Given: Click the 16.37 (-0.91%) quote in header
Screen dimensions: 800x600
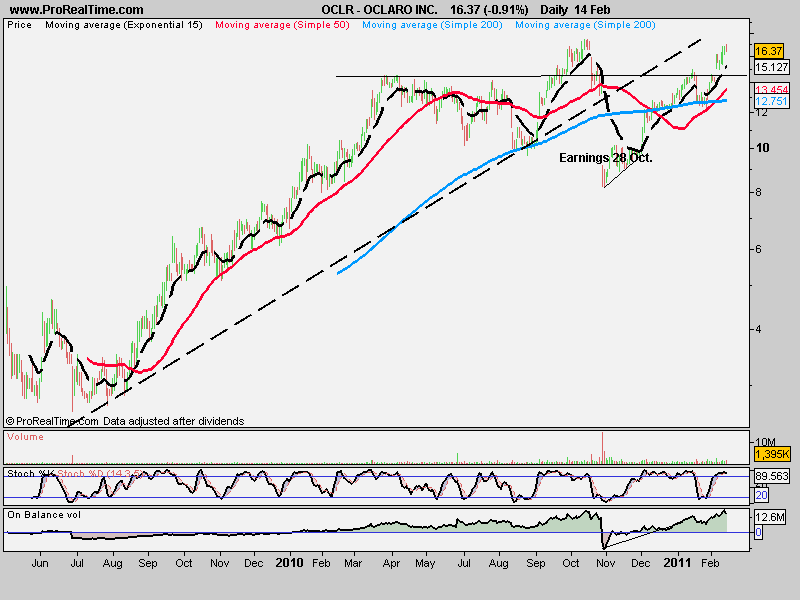Looking at the screenshot, I should 489,10.
